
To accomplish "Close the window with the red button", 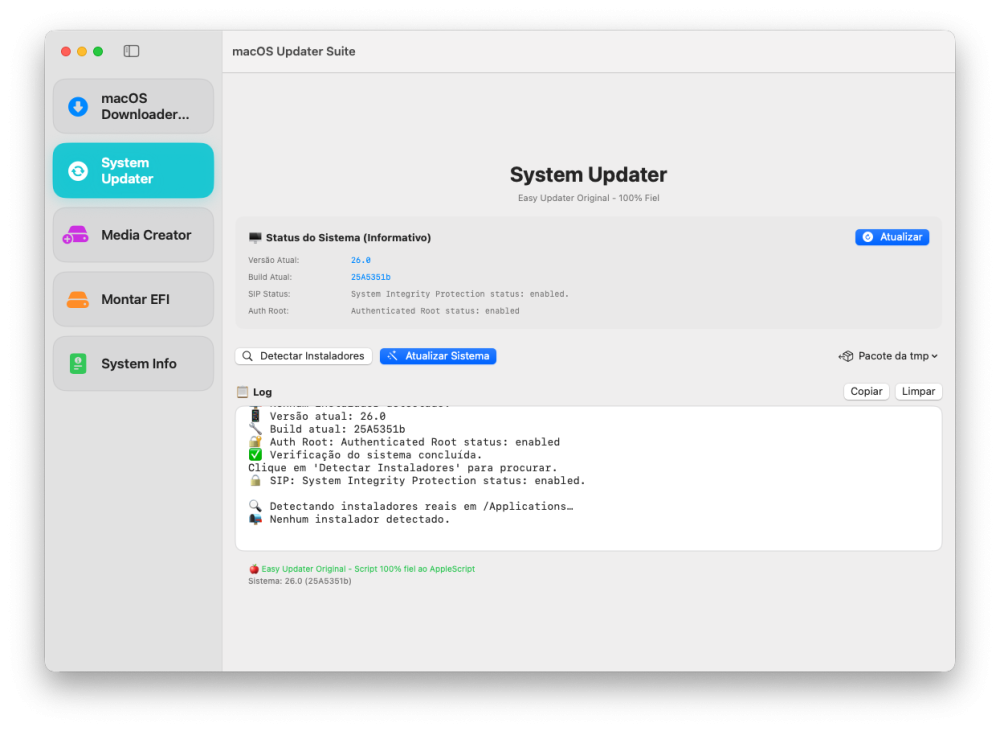I will [x=66, y=52].
